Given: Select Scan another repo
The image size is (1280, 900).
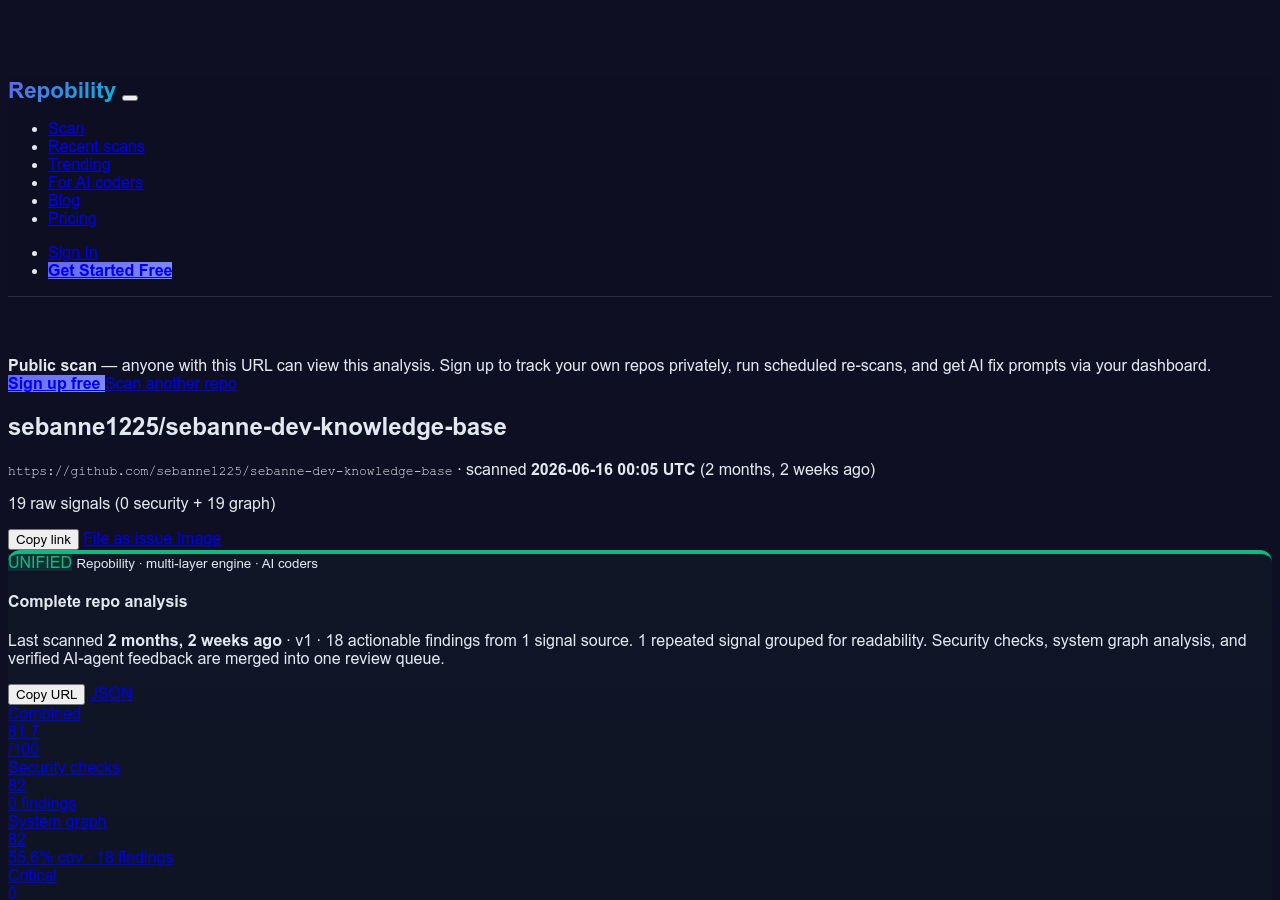Looking at the screenshot, I should (x=171, y=383).
